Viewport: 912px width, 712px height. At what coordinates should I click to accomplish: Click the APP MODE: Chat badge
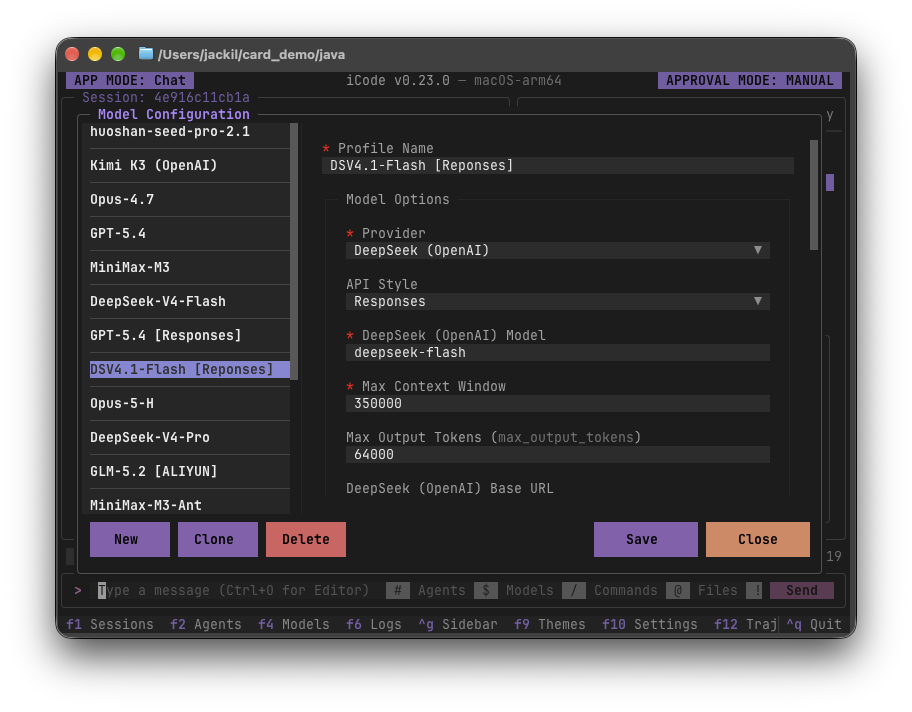click(130, 80)
